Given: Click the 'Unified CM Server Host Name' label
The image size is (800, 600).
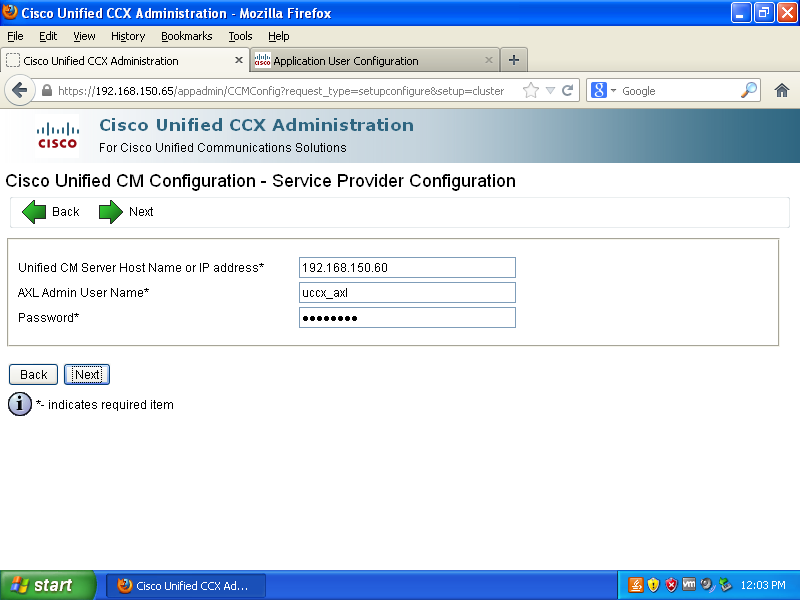Looking at the screenshot, I should (x=141, y=268).
